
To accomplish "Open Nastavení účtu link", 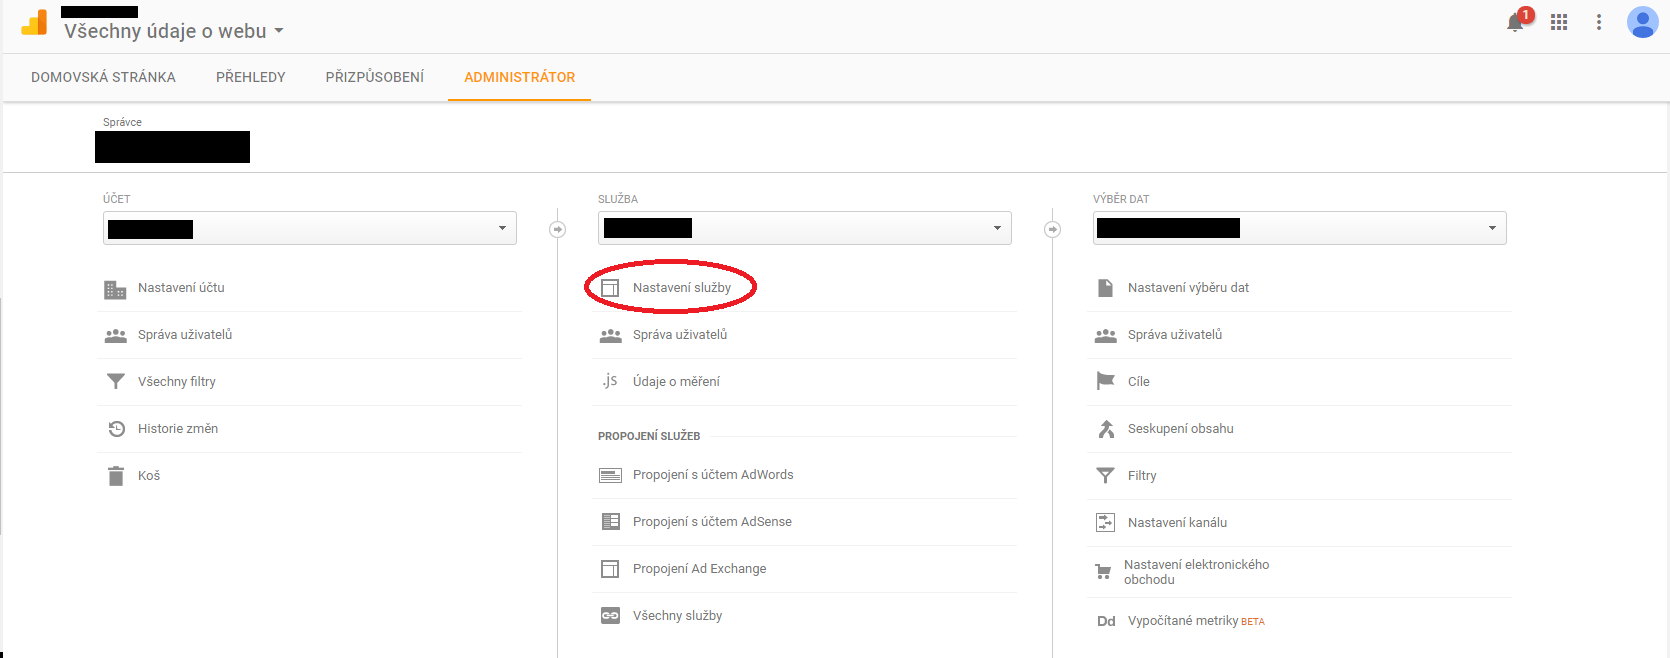I will (x=181, y=288).
